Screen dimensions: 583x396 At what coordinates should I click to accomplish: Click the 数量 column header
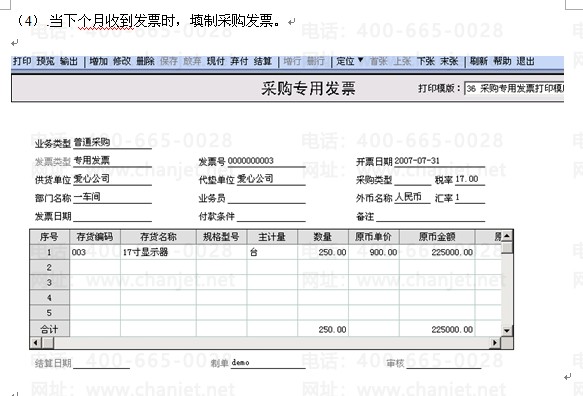pyautogui.click(x=323, y=237)
